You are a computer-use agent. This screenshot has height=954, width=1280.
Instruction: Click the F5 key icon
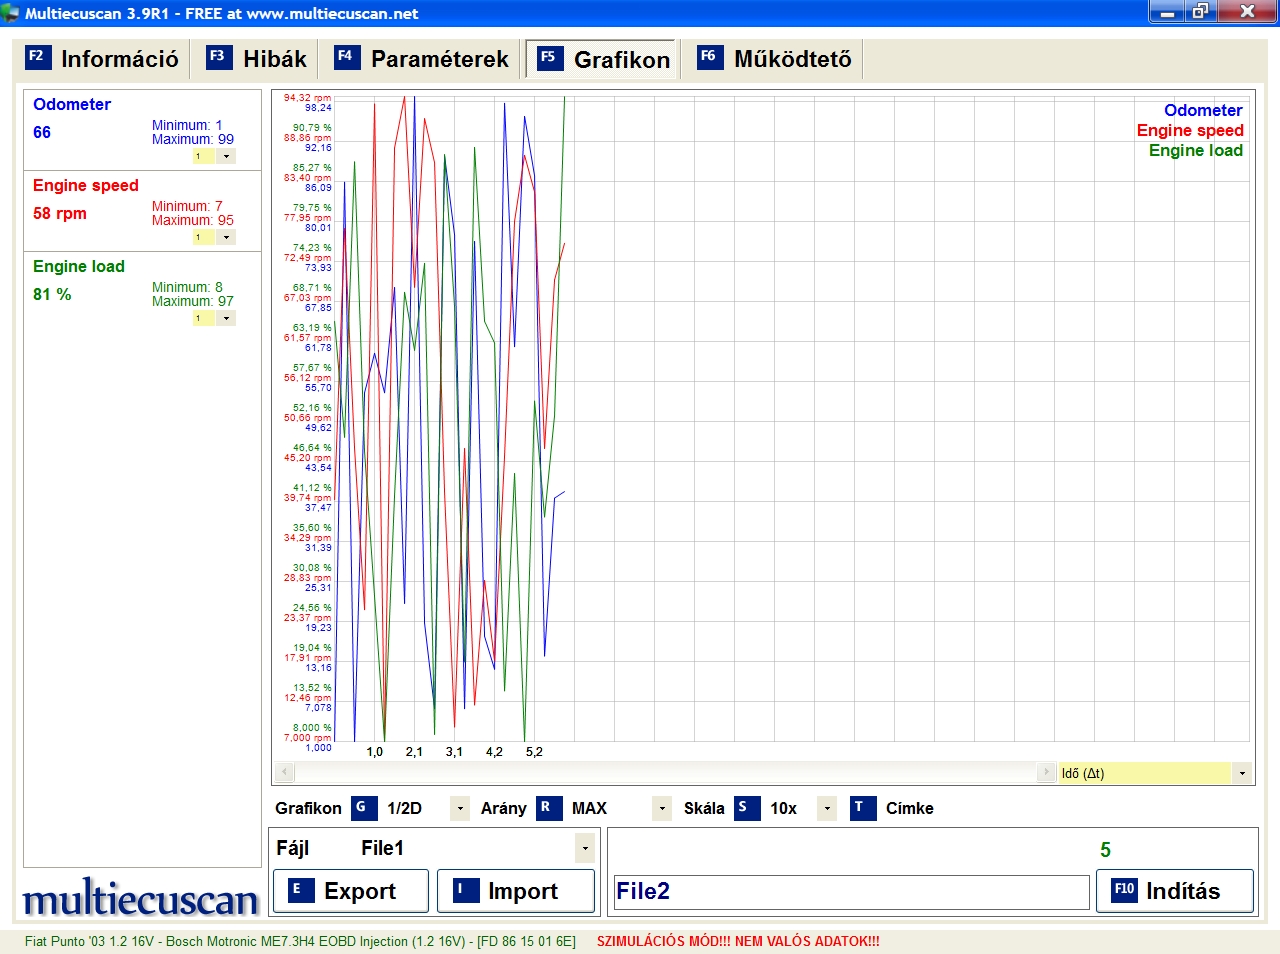point(549,58)
